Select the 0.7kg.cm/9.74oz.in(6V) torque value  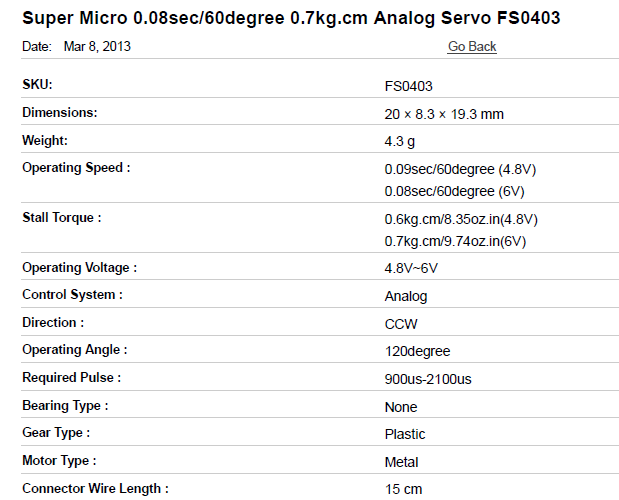point(455,241)
